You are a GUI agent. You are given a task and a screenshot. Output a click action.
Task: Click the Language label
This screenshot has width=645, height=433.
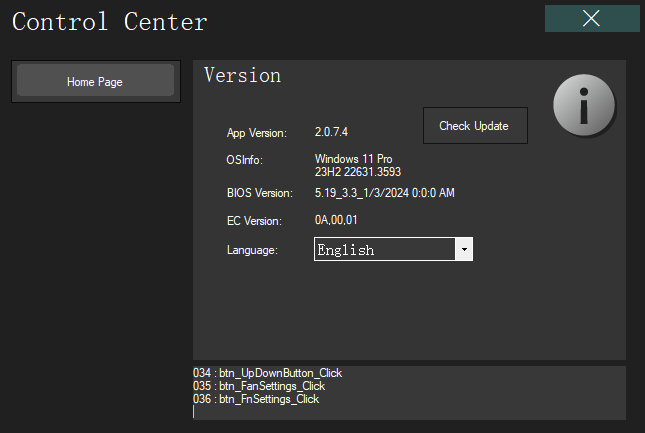(252, 250)
